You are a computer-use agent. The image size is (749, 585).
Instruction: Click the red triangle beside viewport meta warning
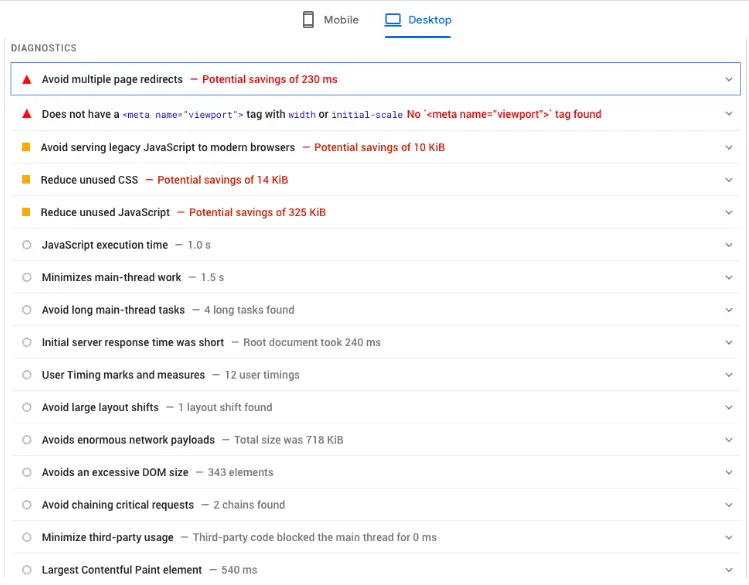click(27, 114)
